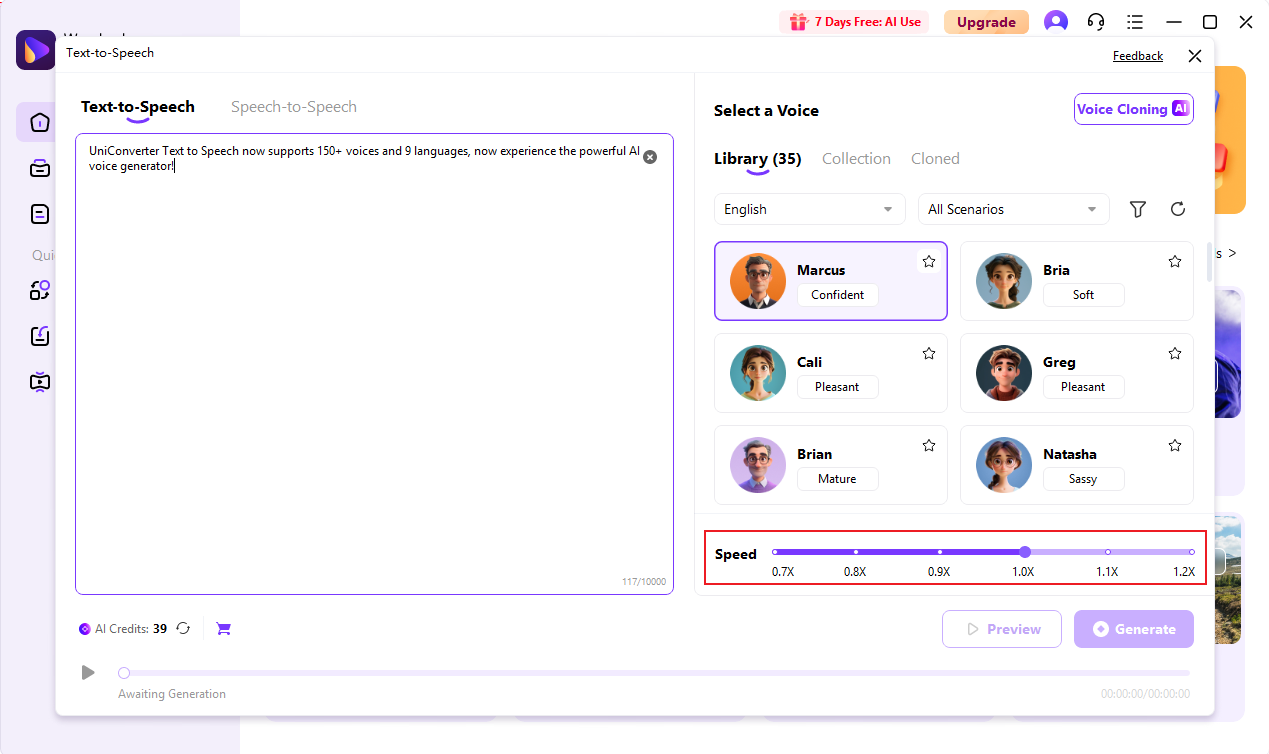The image size is (1269, 754).
Task: Select the Cali voice card
Action: click(831, 373)
